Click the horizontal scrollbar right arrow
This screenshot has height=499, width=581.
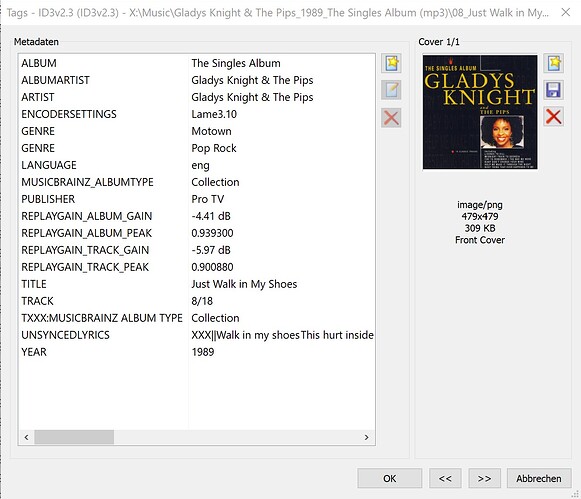point(366,437)
